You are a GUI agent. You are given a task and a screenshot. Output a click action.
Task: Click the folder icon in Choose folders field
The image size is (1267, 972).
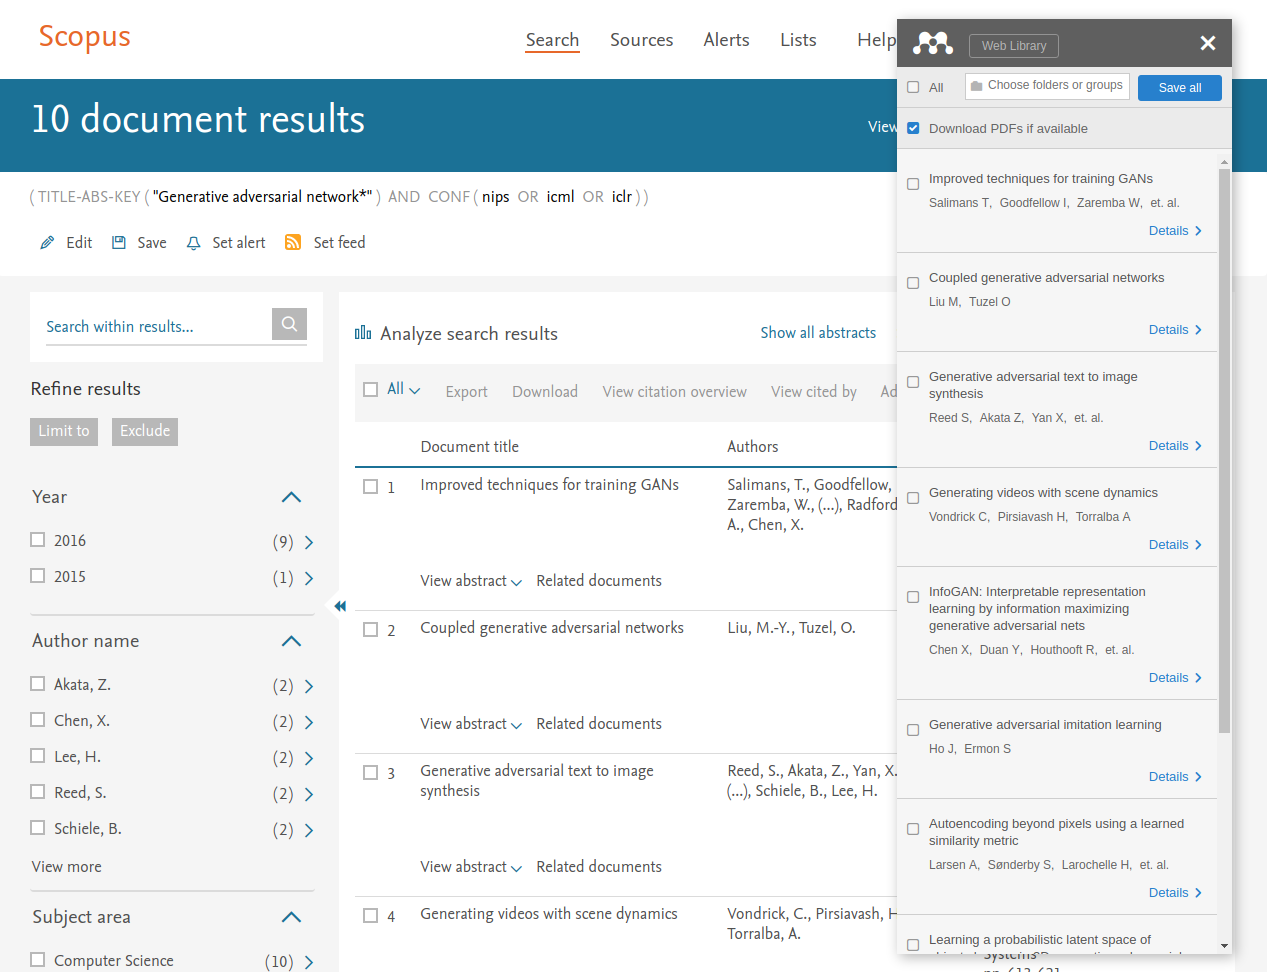click(x=977, y=86)
